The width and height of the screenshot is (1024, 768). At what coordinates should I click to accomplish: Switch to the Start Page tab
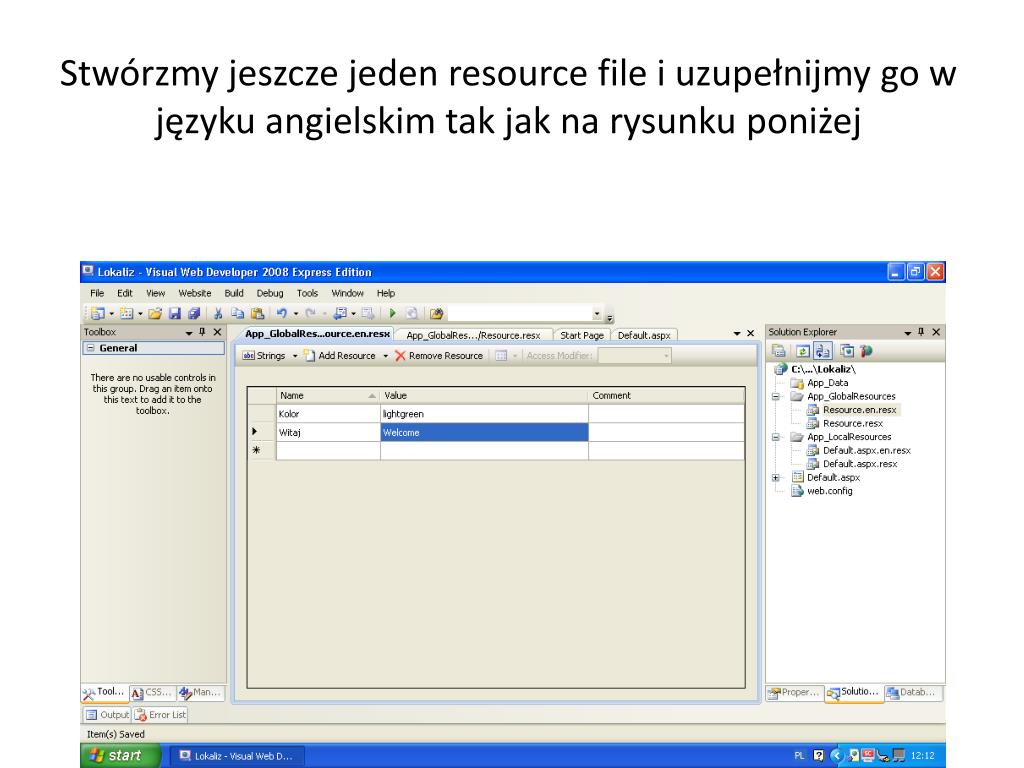point(582,335)
